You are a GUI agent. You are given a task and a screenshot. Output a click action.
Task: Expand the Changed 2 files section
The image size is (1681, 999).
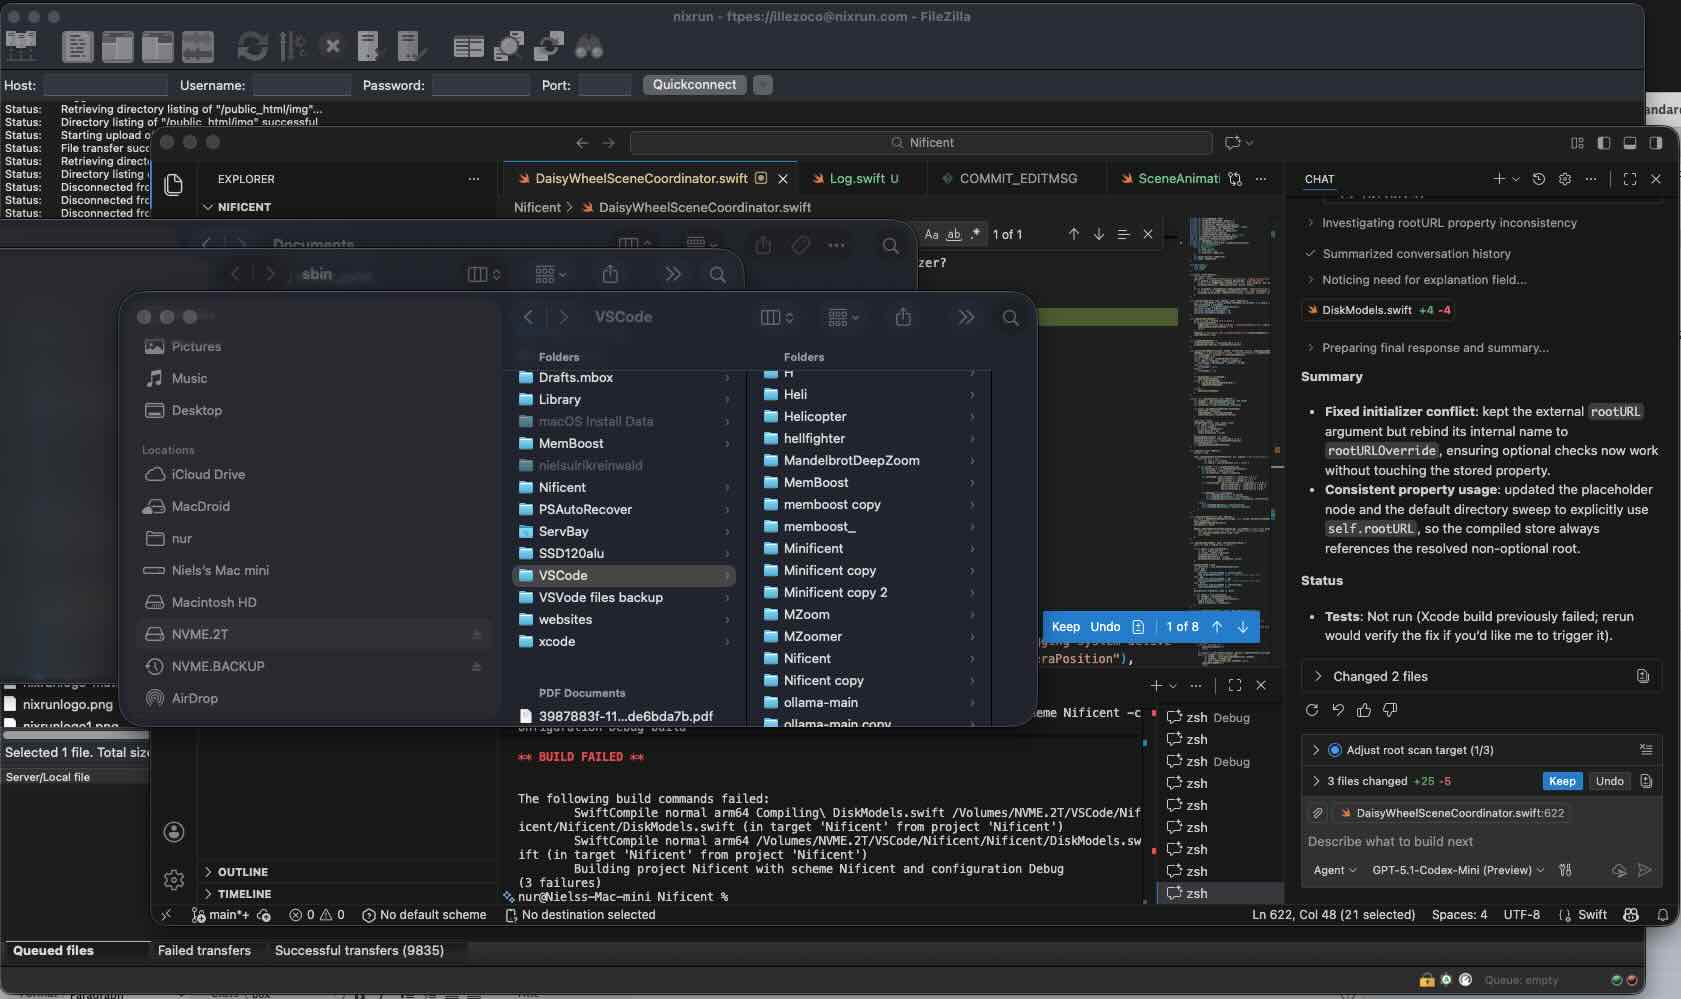click(x=1380, y=676)
